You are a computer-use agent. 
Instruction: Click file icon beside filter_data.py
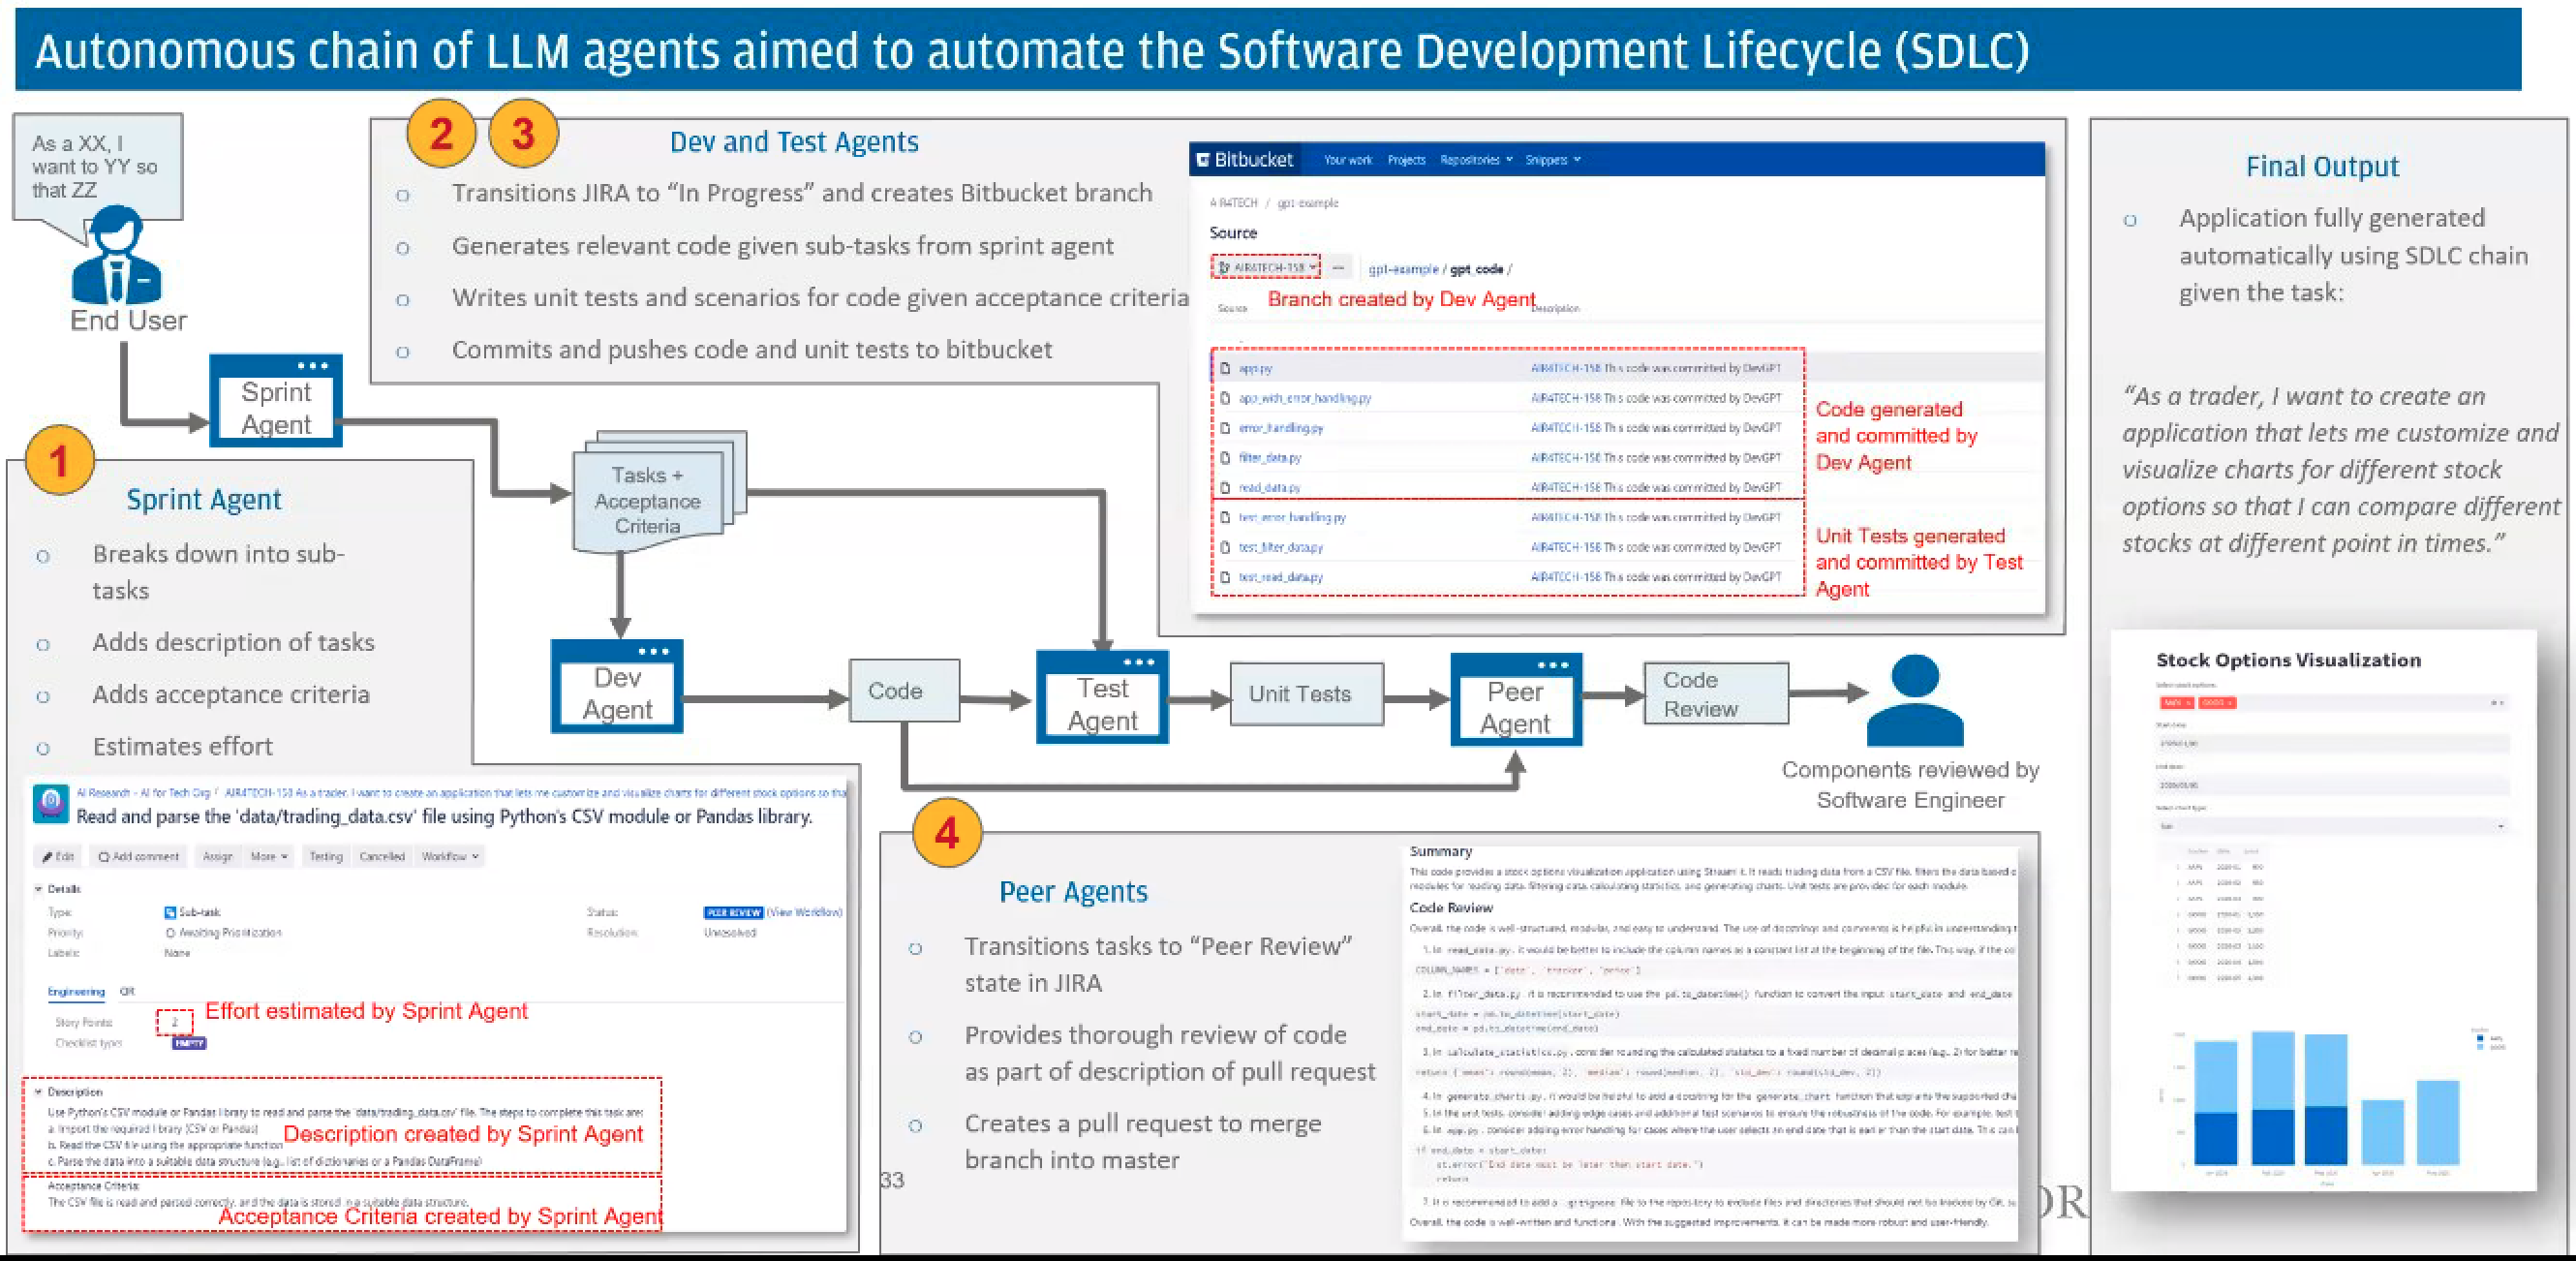click(x=1225, y=458)
